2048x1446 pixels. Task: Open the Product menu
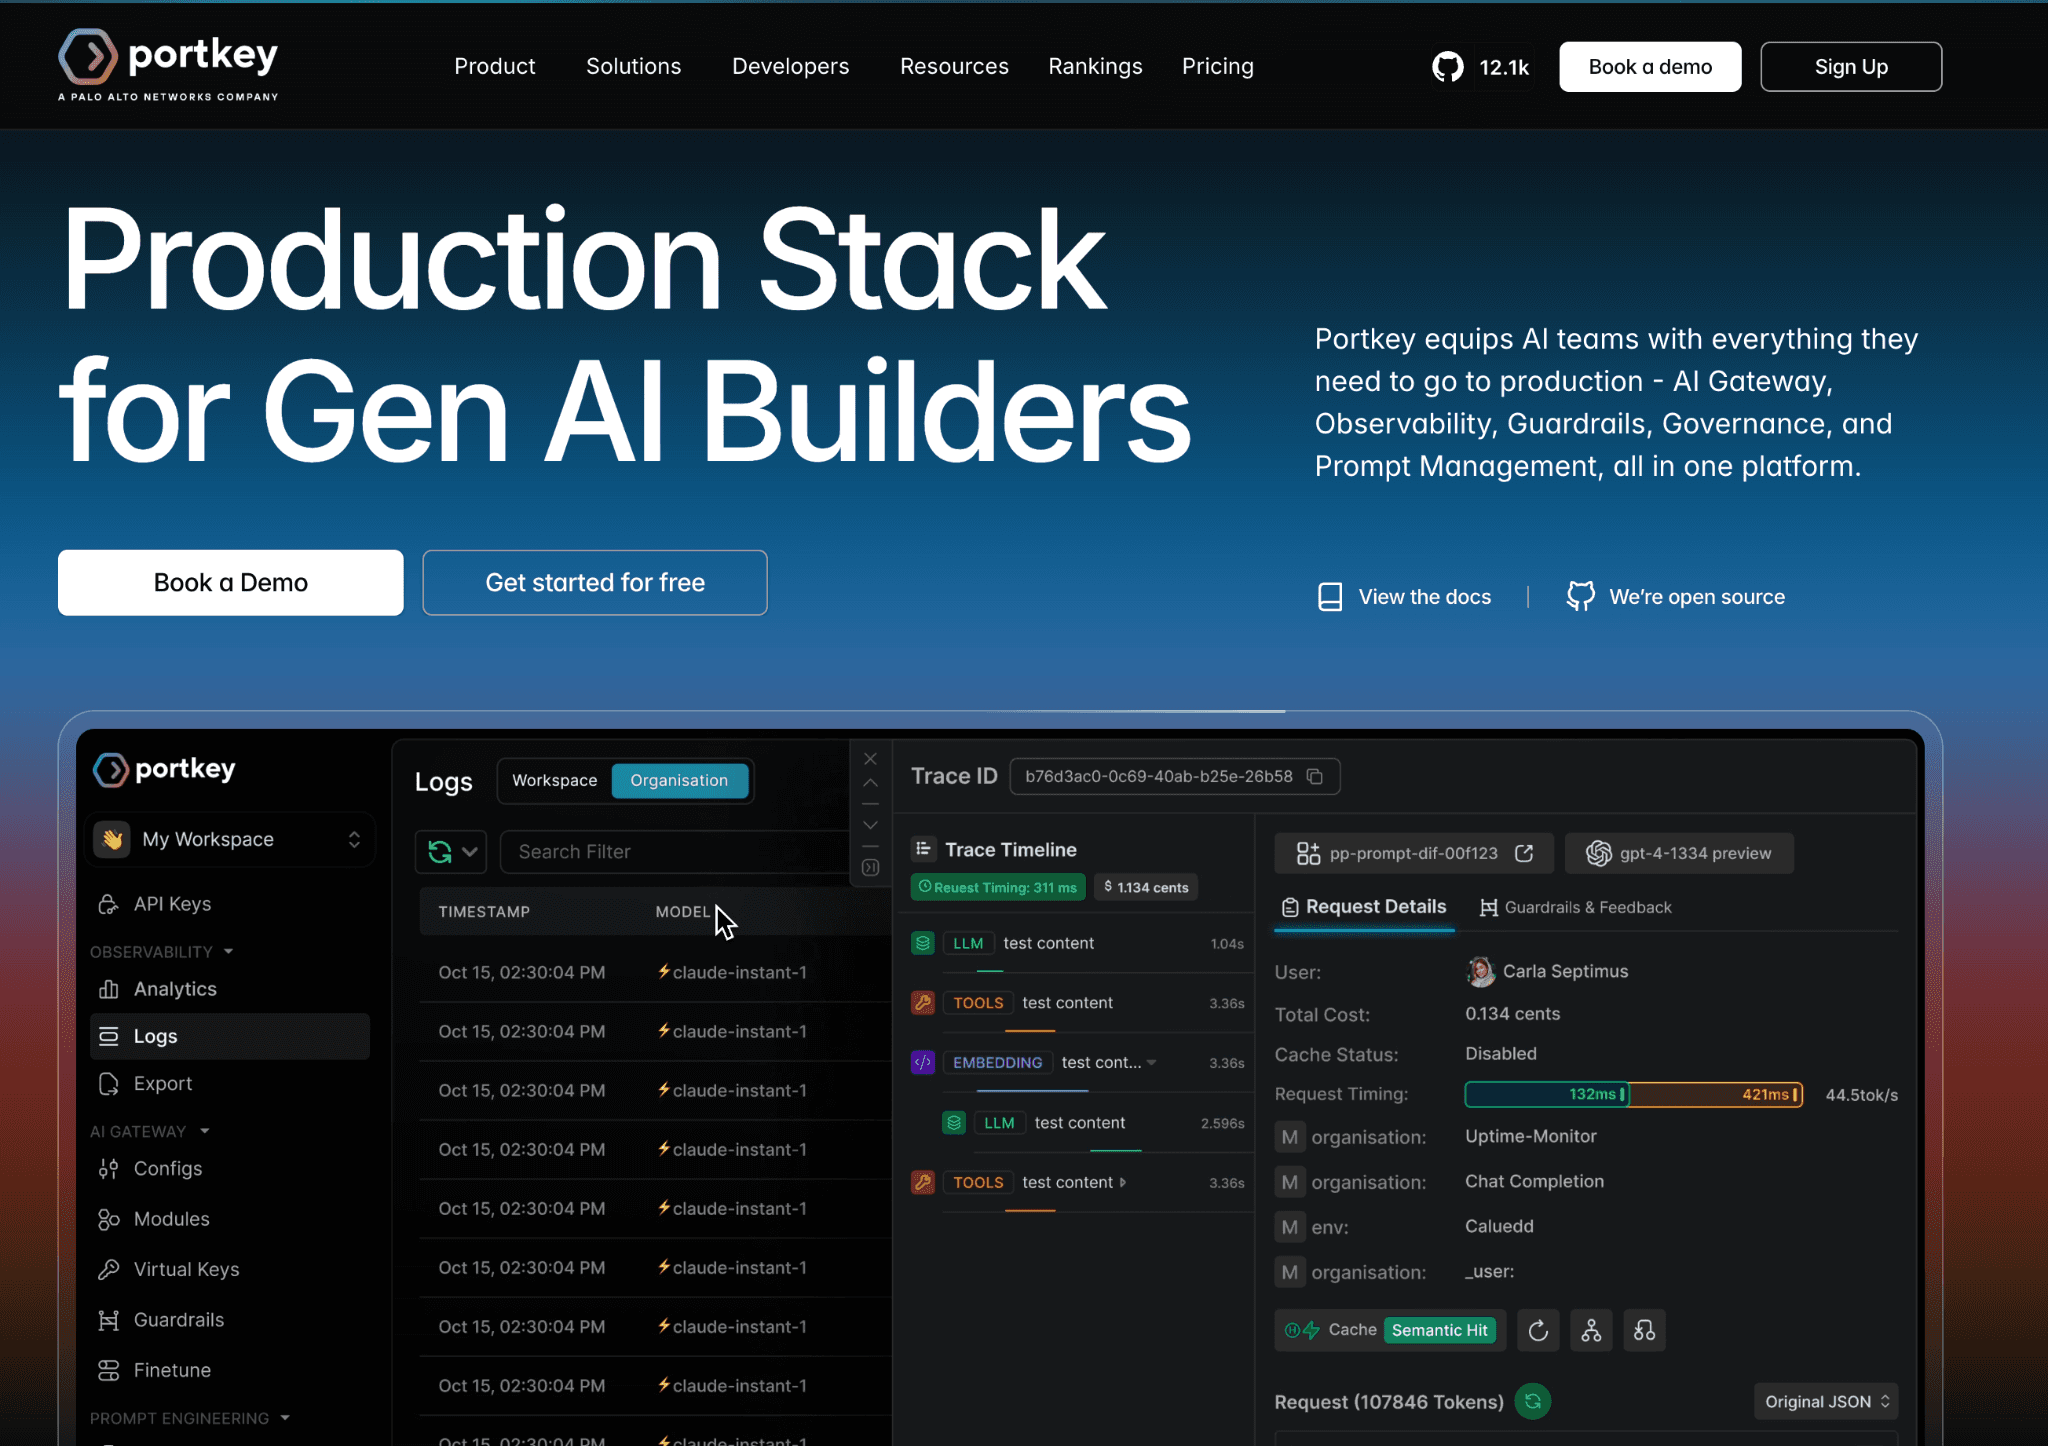(494, 66)
